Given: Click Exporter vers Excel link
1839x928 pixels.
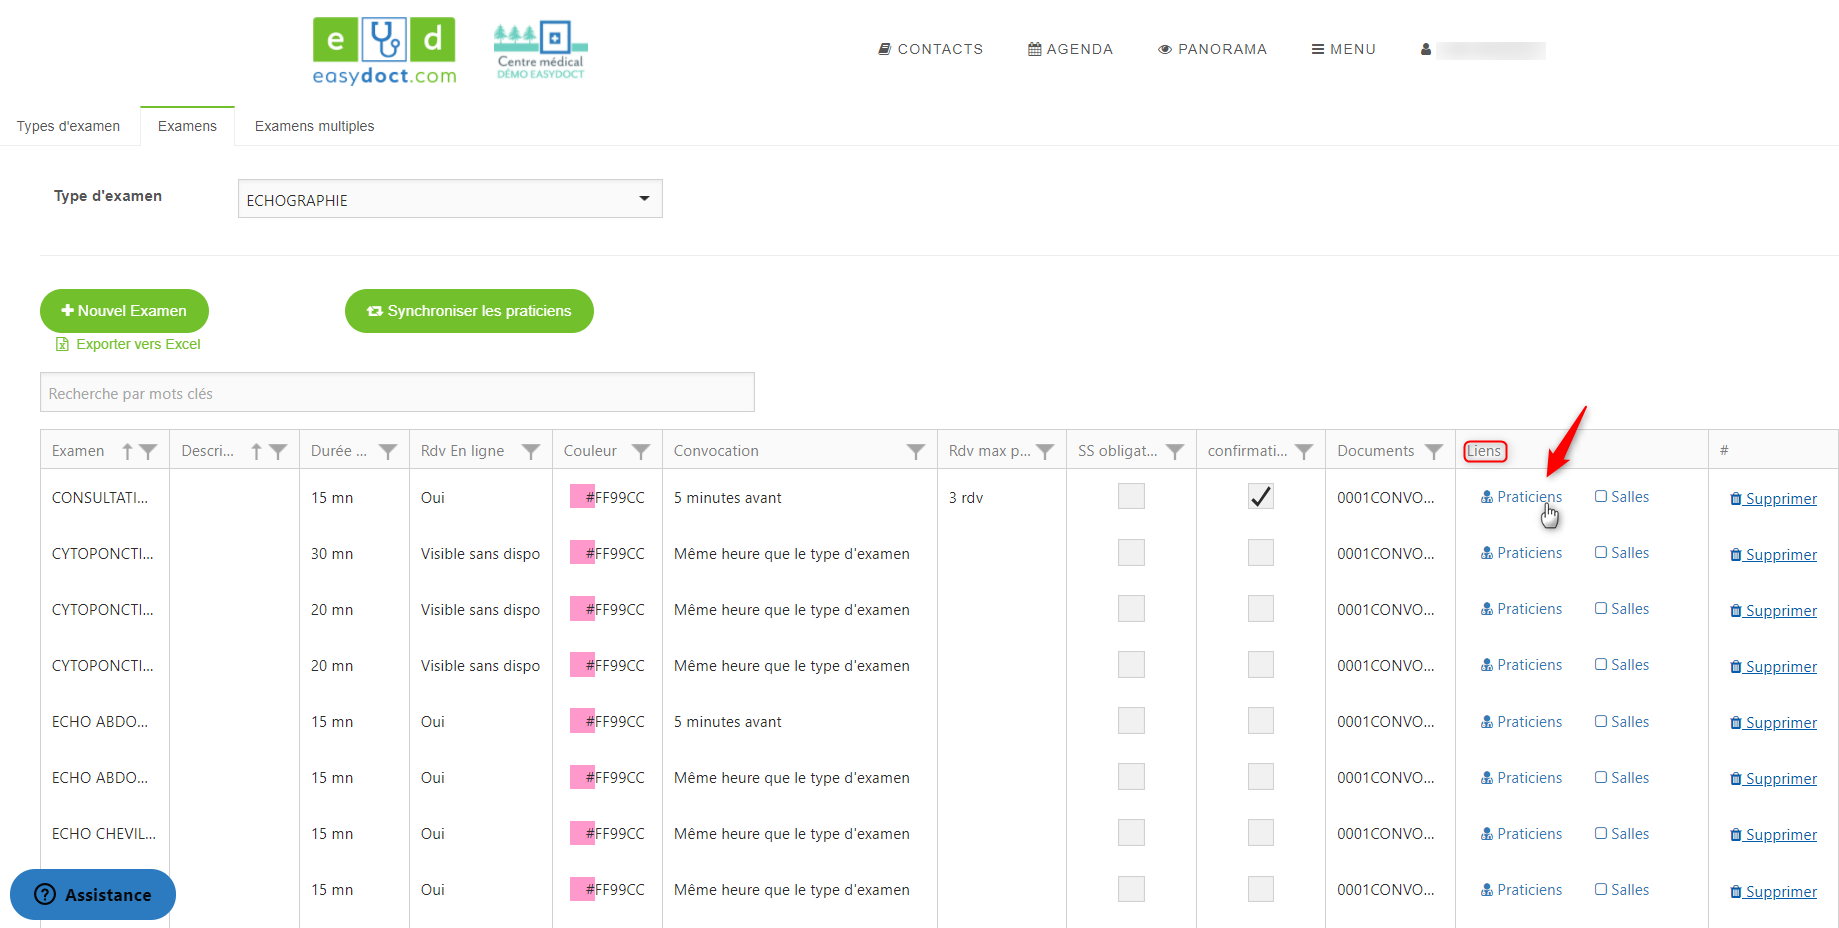Looking at the screenshot, I should pos(138,344).
